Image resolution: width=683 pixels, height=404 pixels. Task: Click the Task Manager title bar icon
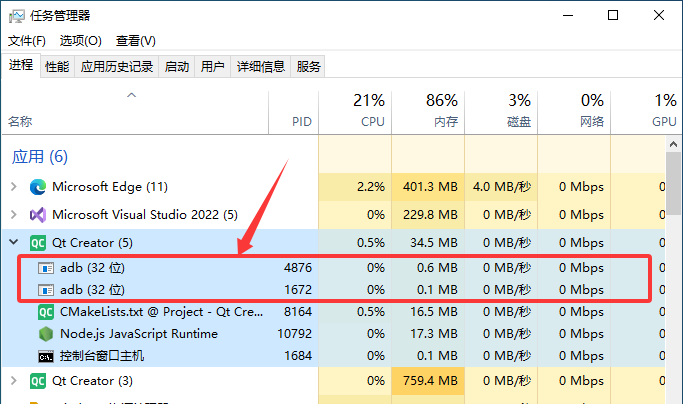pyautogui.click(x=17, y=16)
